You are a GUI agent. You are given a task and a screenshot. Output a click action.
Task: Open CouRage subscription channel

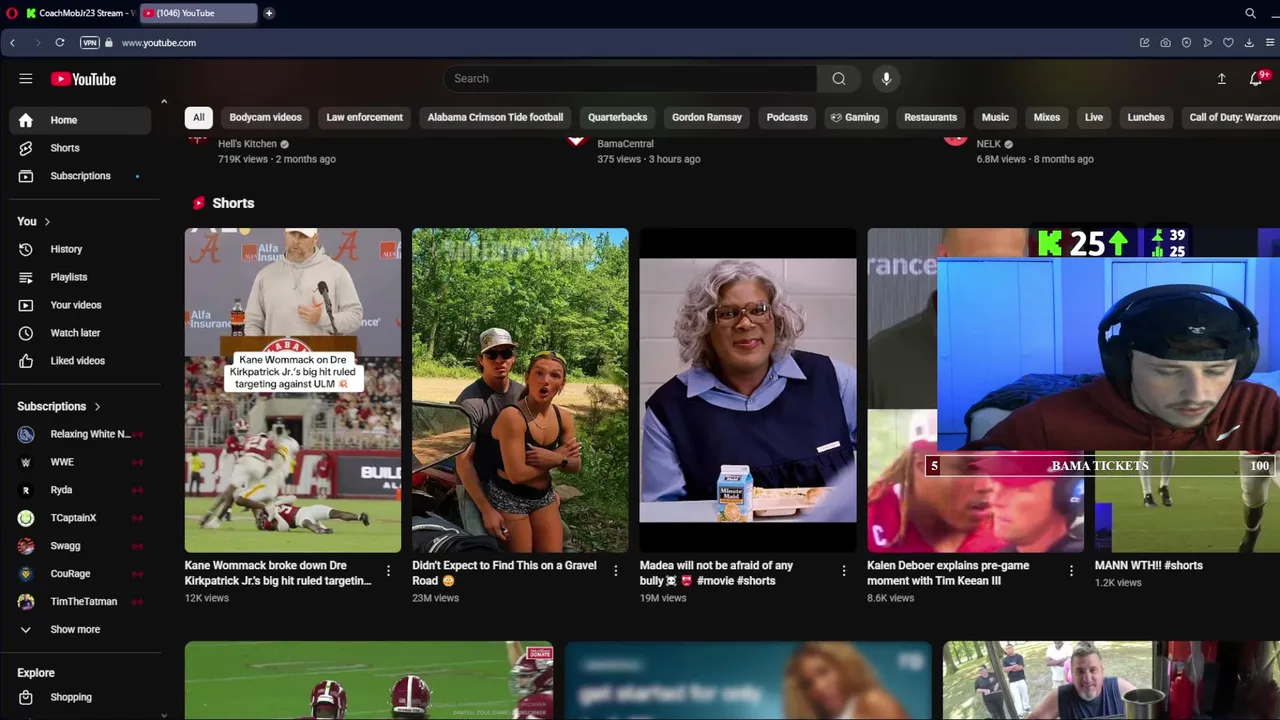pyautogui.click(x=80, y=574)
